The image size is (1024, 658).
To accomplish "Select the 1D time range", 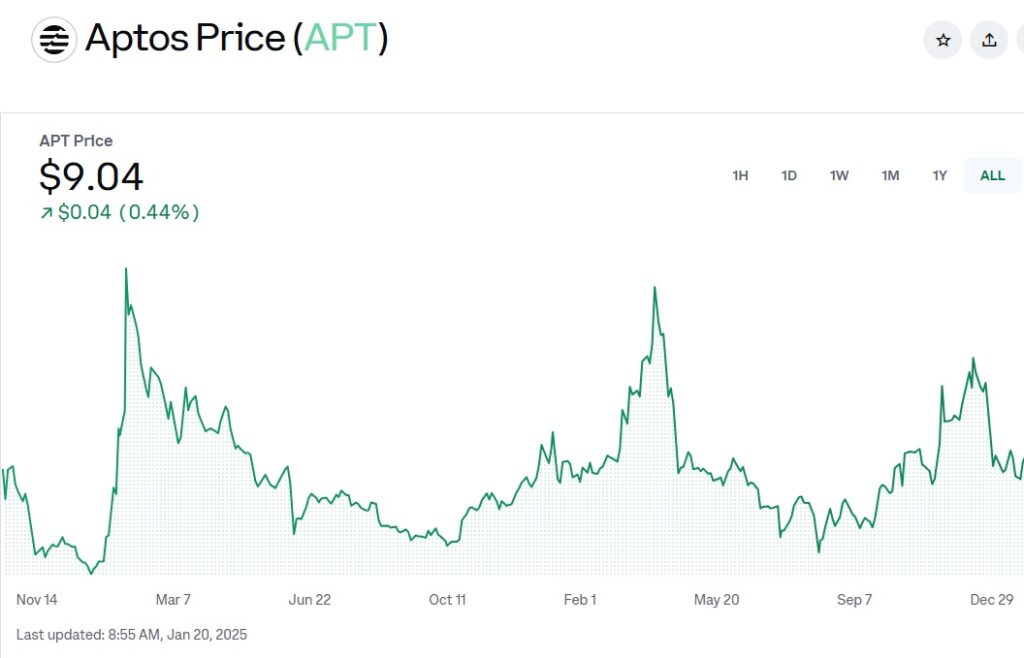I will (789, 175).
